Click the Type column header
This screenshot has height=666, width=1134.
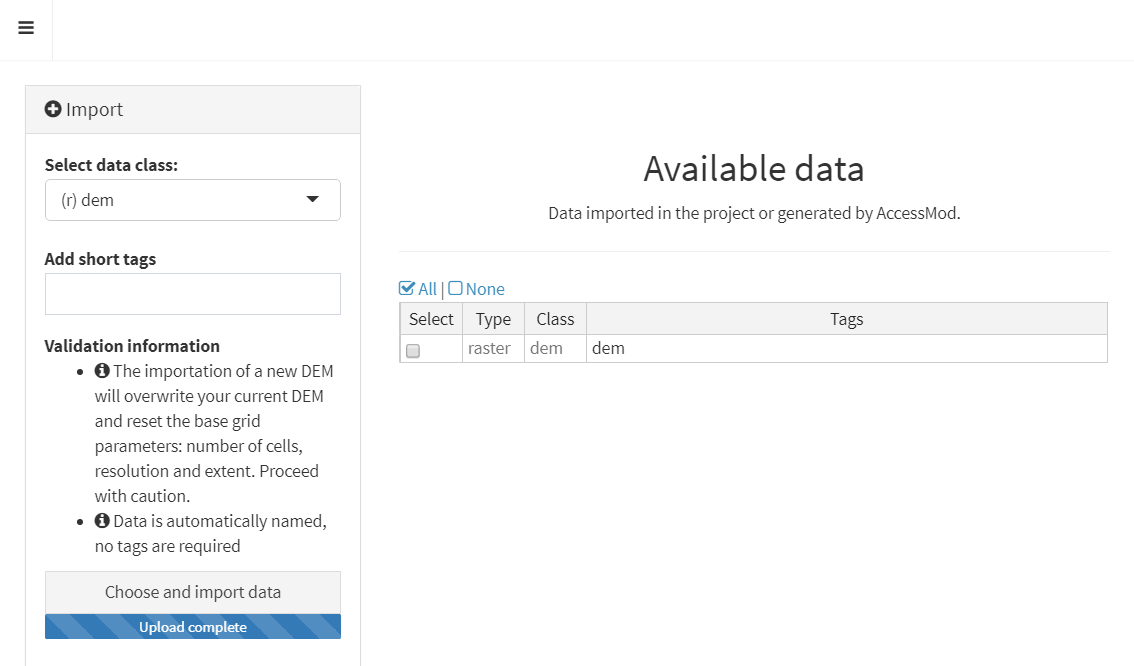pos(493,319)
